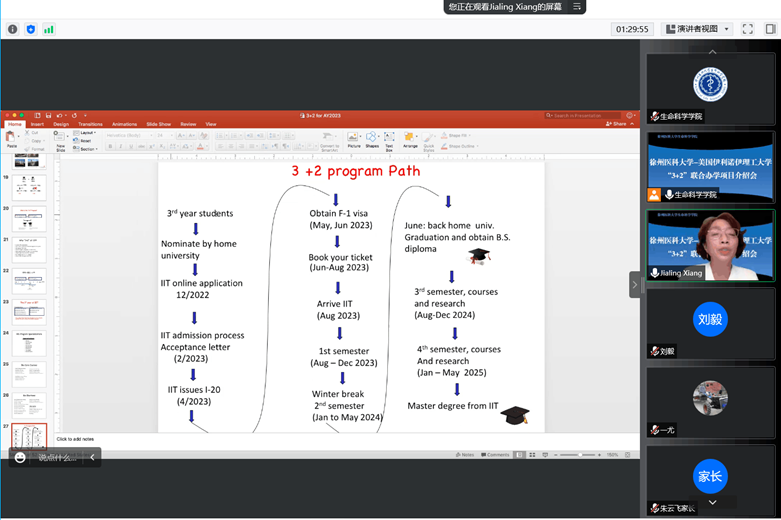Enter fullscreen mode via the expand icon
The image size is (781, 520).
click(748, 29)
